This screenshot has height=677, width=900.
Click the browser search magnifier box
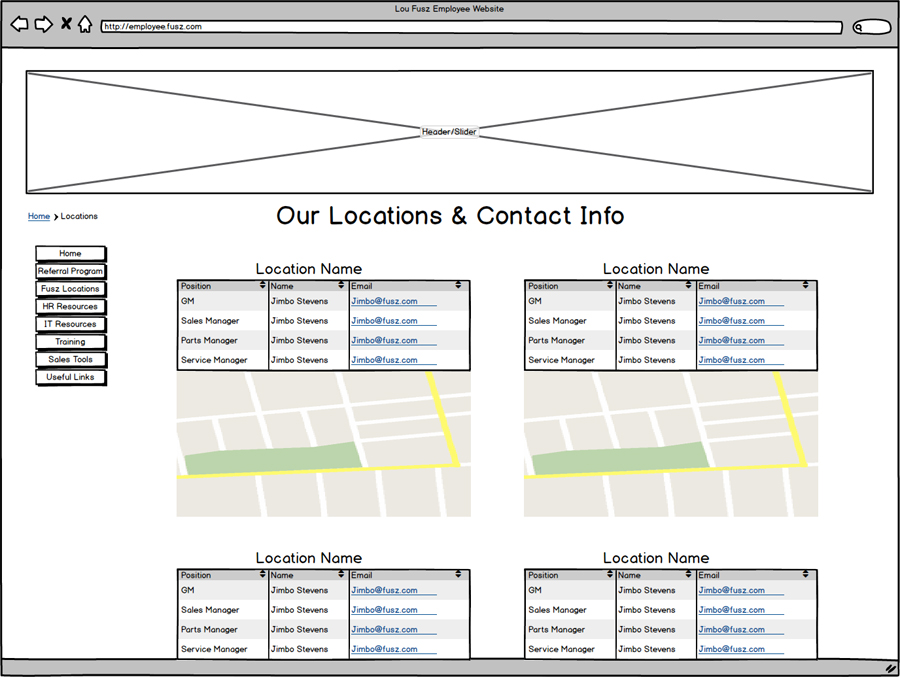tap(872, 27)
